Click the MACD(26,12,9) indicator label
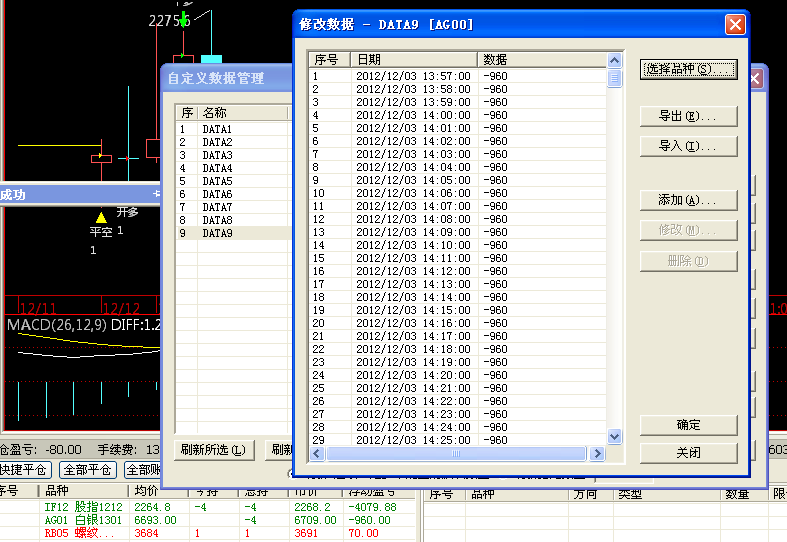Screen dimensions: 787x542 pyautogui.click(x=57, y=325)
